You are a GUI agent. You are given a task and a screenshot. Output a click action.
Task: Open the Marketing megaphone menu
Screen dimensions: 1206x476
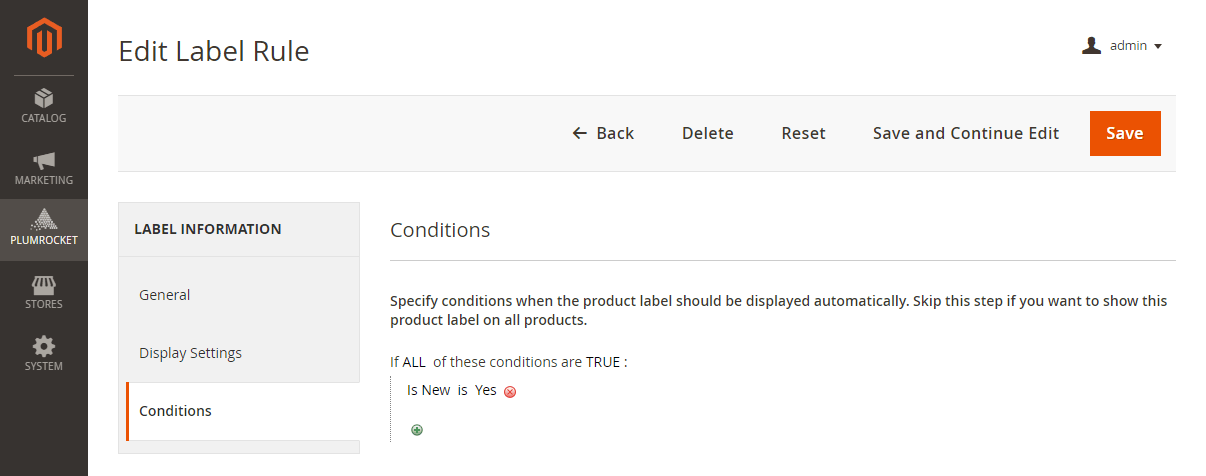tap(44, 168)
